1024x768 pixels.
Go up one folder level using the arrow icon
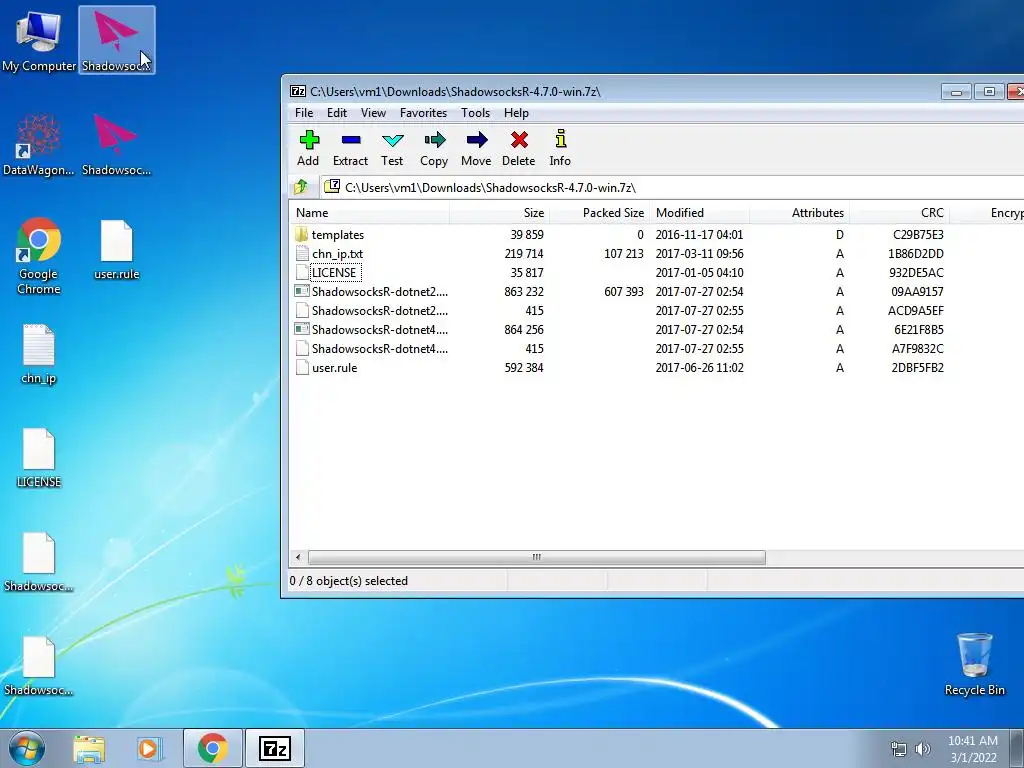(x=301, y=187)
